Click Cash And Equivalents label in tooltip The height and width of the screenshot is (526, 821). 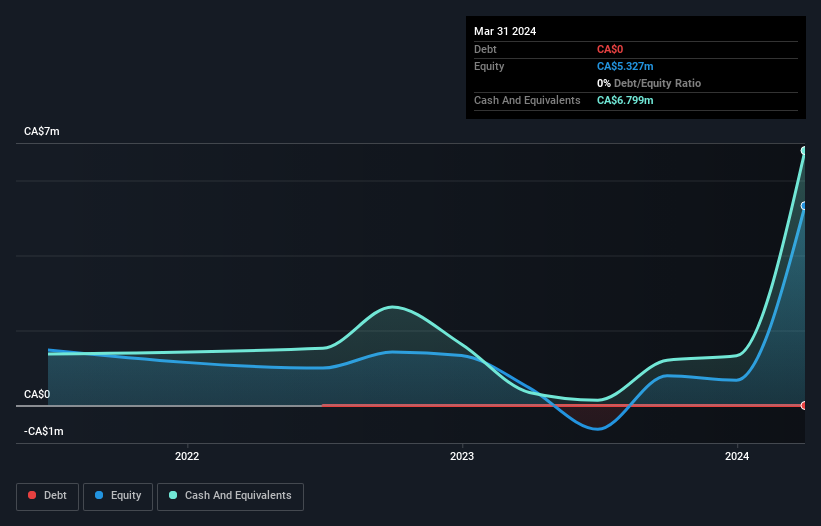[527, 100]
